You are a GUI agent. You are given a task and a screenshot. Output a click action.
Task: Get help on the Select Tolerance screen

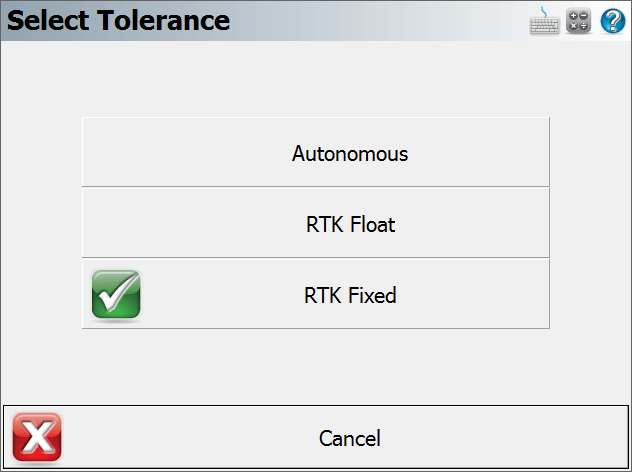point(613,21)
